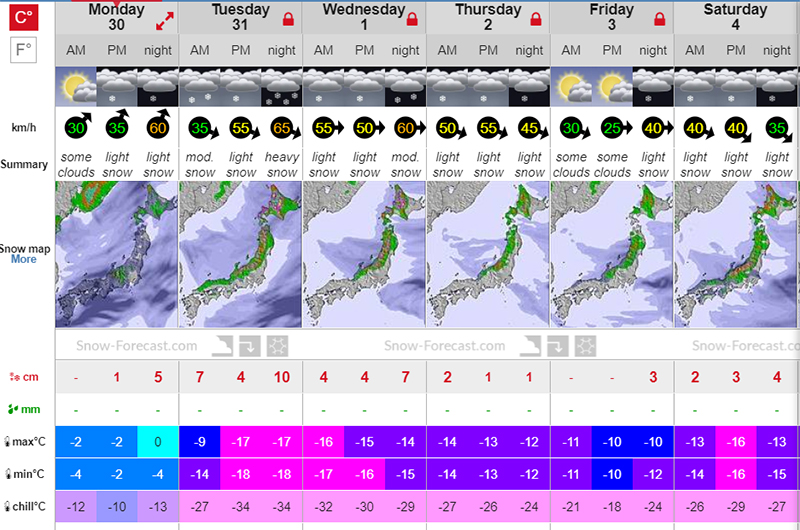Click the lock icon beside Wednesday 1

coord(412,18)
